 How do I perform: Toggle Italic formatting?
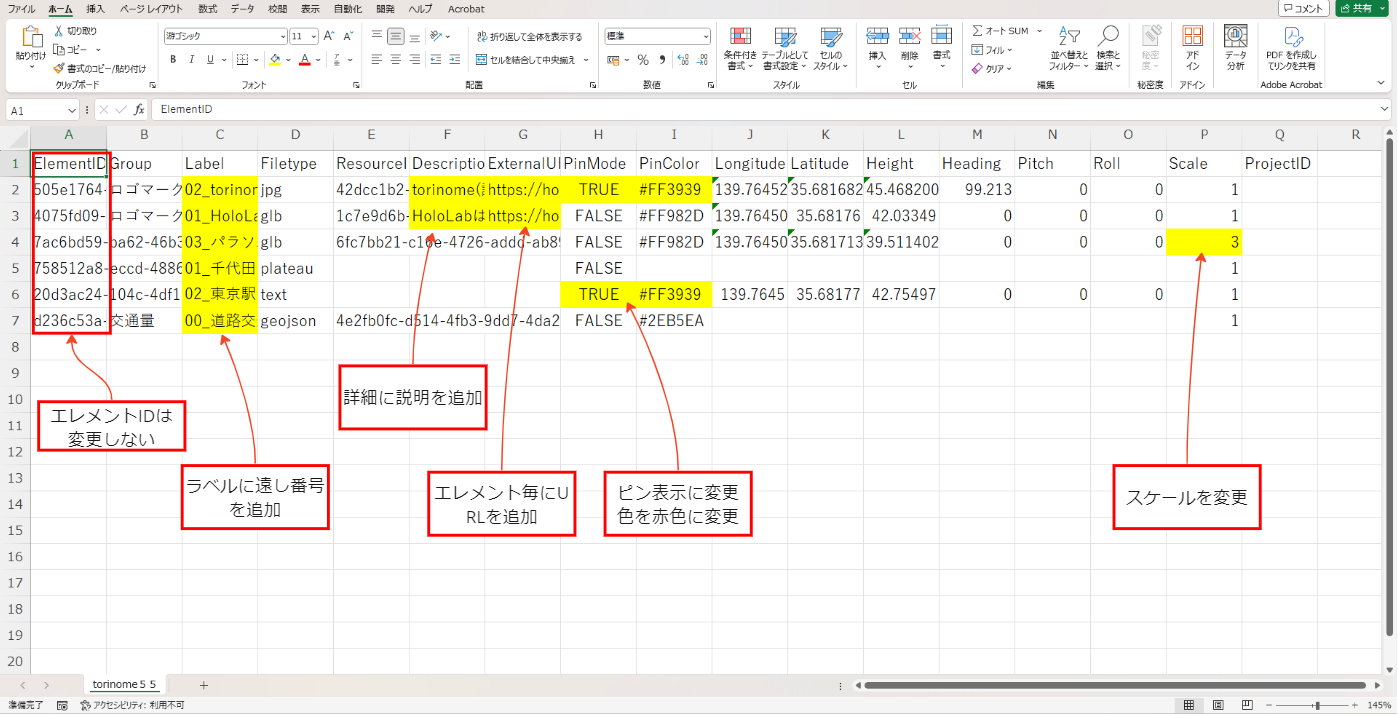[x=192, y=60]
